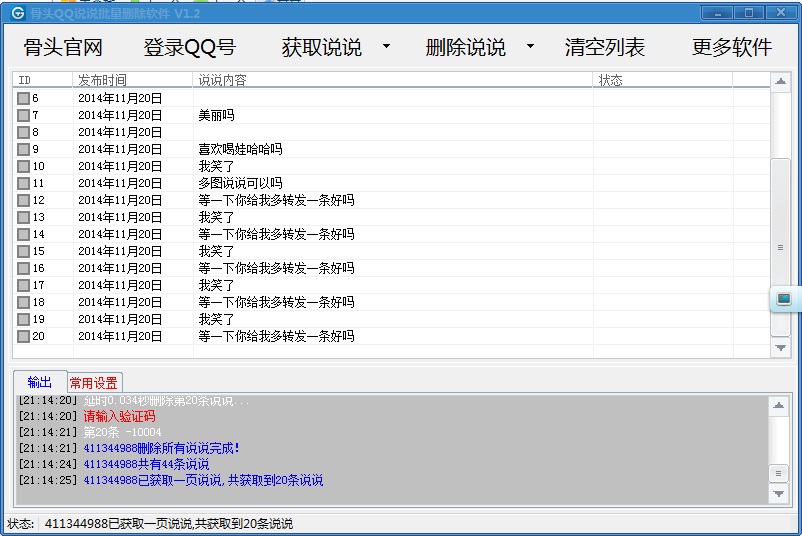
Task: Select the 多图说说可以吗 entry
Action: (240, 183)
